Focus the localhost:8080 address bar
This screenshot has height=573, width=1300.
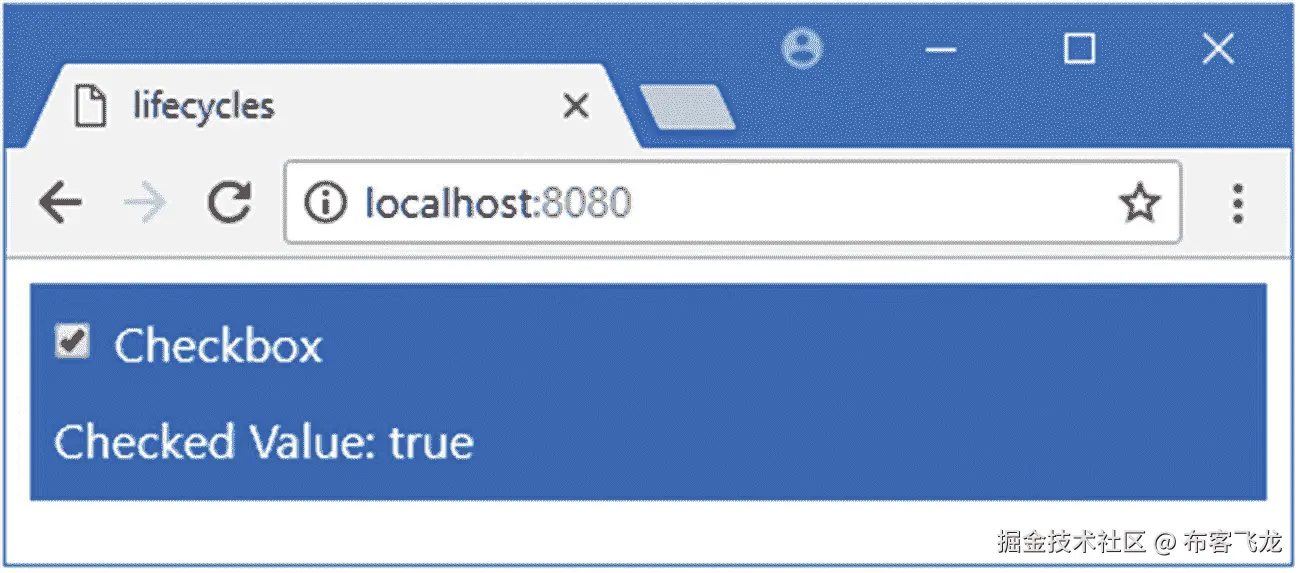(x=733, y=203)
